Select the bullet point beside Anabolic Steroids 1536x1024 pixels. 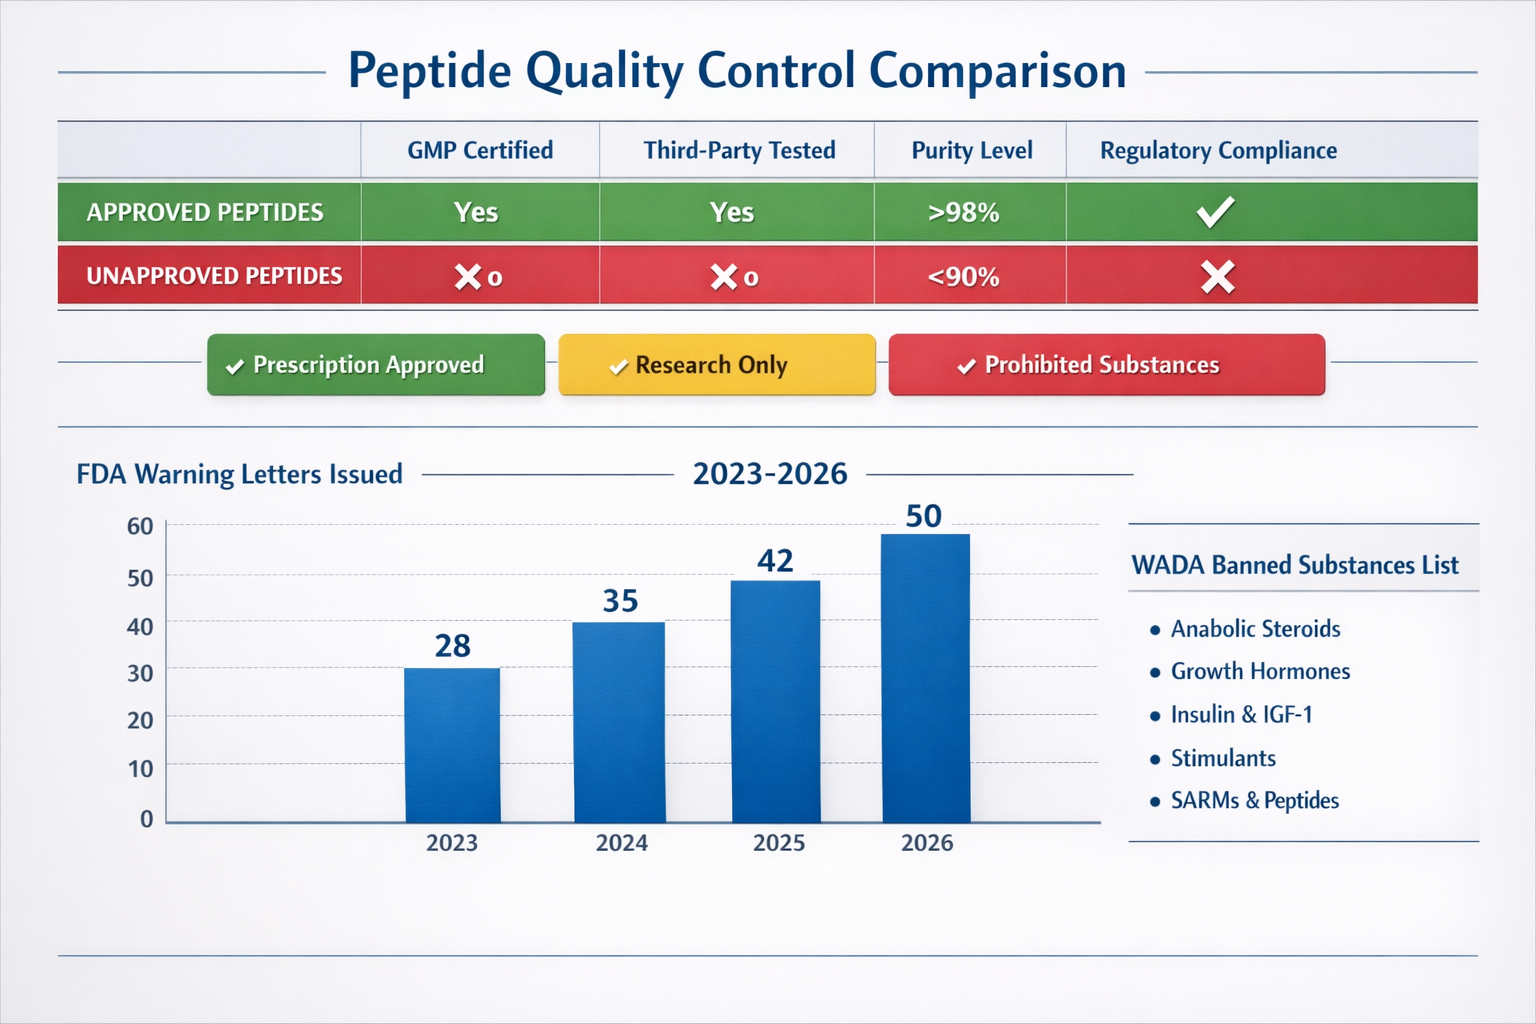click(1154, 630)
